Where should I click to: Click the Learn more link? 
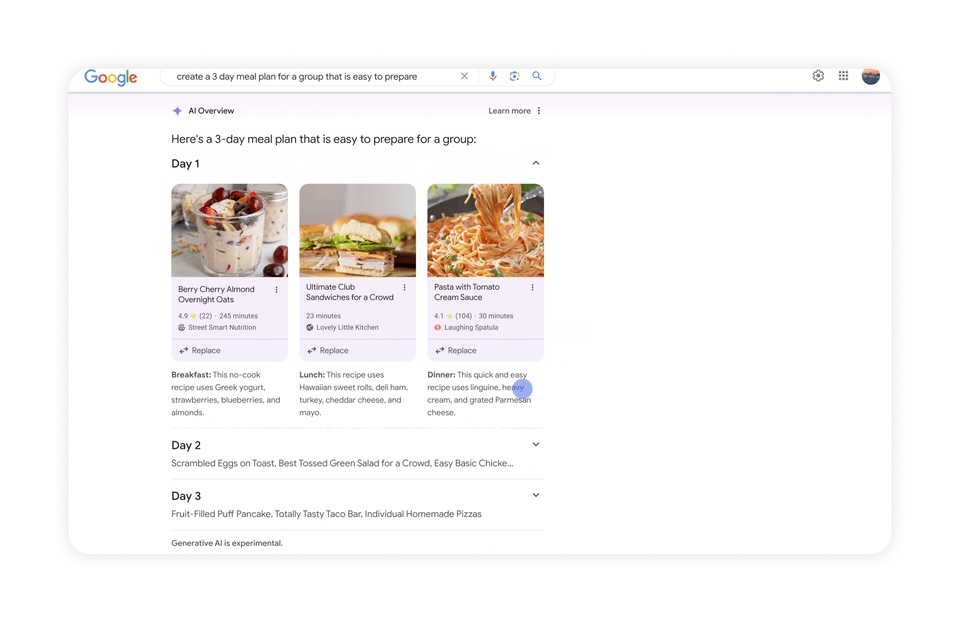[509, 111]
